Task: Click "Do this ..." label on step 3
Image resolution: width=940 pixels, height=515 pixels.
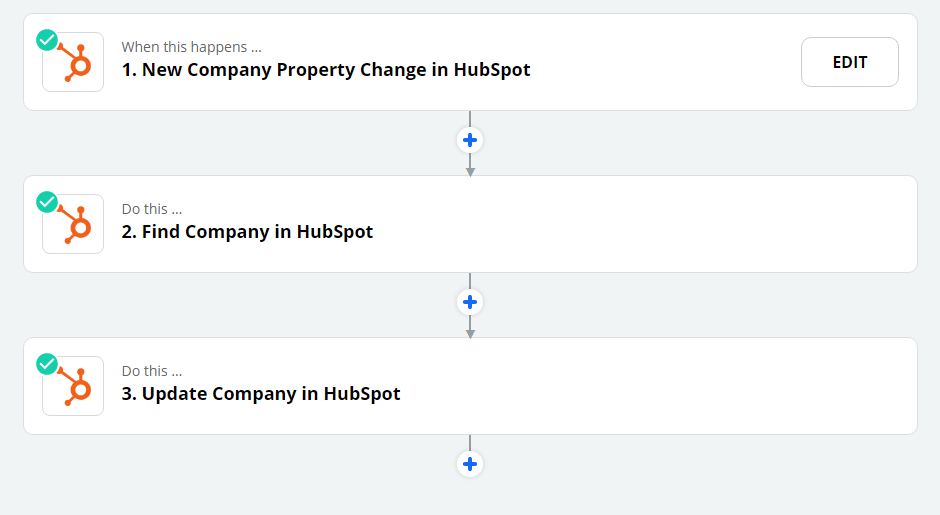Action: point(152,371)
